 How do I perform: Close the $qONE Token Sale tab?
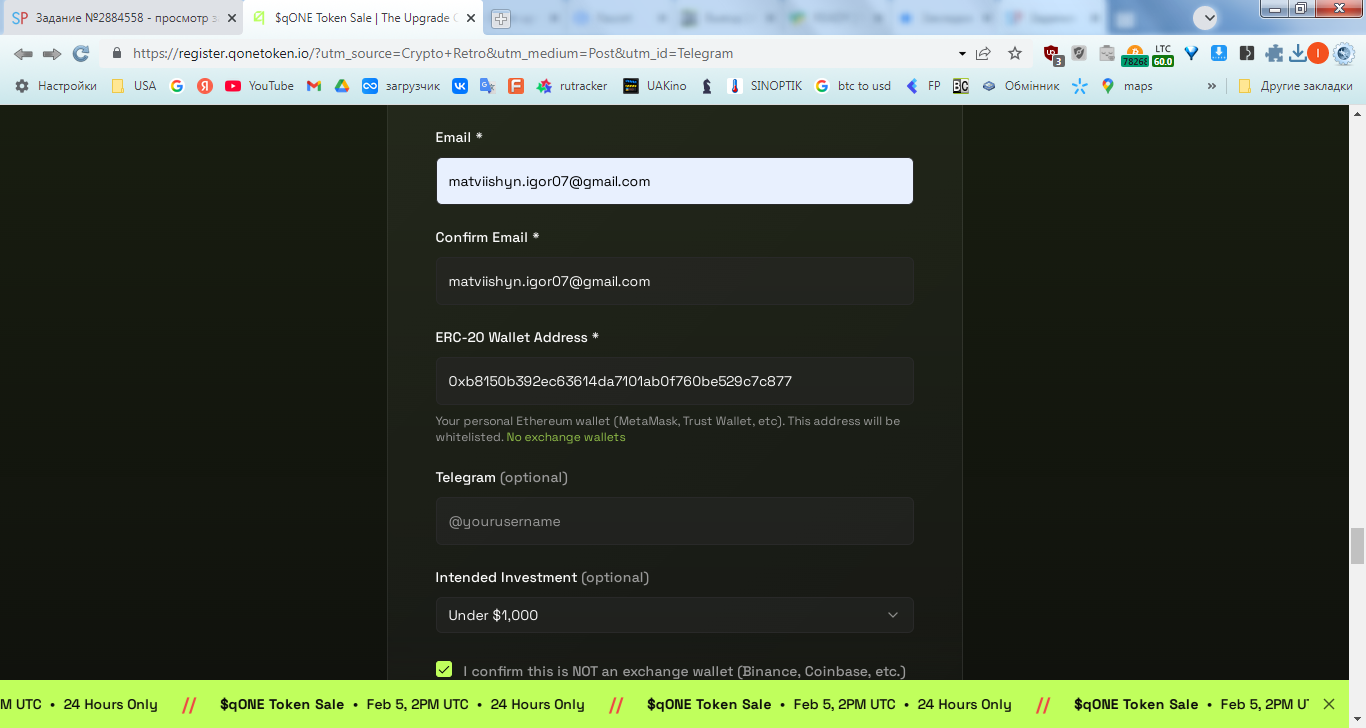[471, 18]
